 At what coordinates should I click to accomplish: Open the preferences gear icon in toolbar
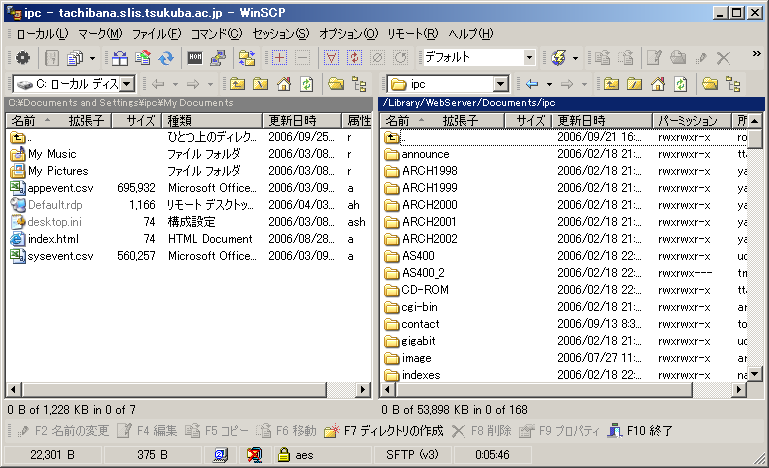[23, 58]
